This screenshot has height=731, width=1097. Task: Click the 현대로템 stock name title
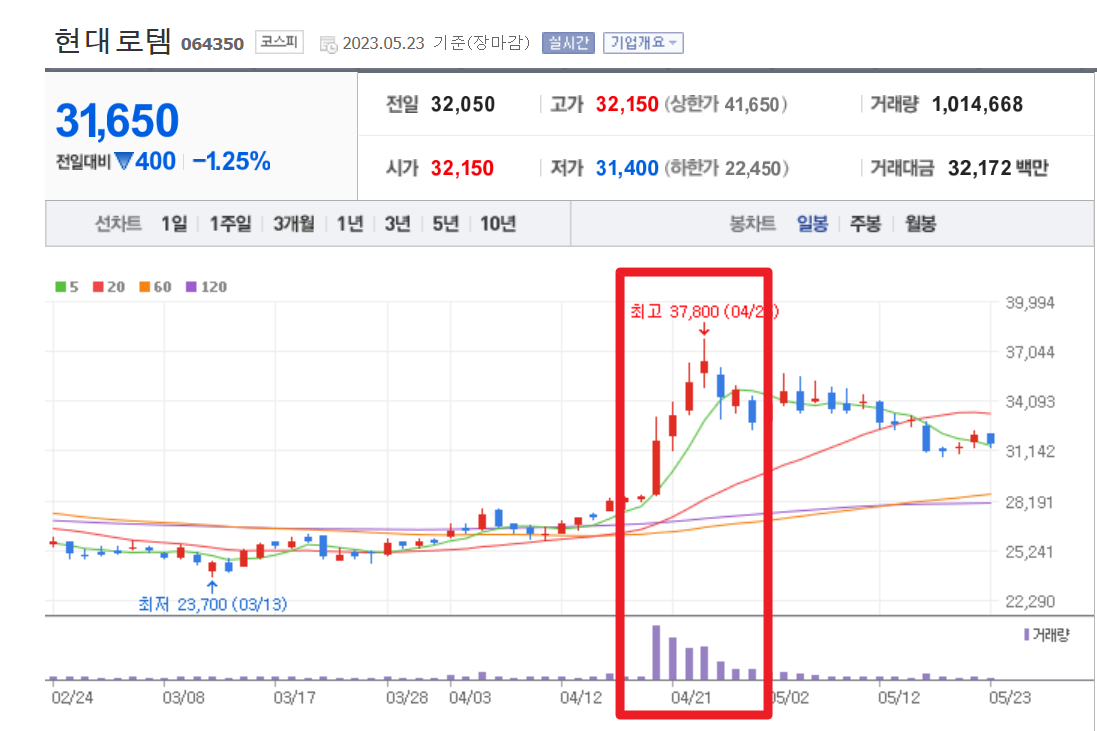point(113,41)
